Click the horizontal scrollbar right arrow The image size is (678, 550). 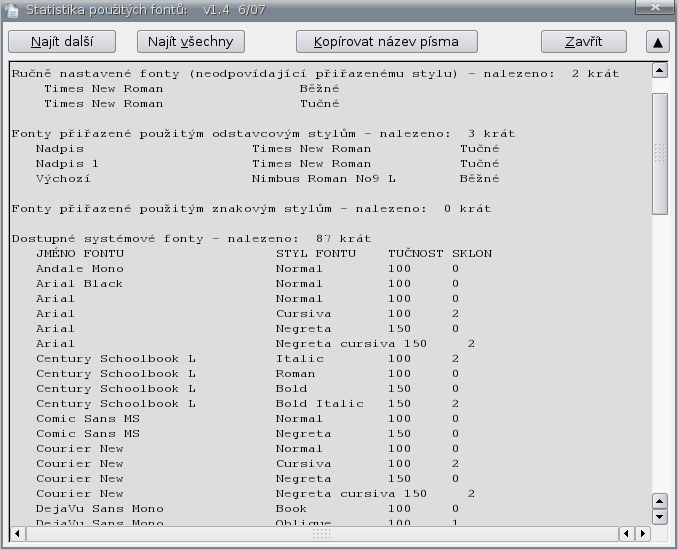(x=643, y=534)
